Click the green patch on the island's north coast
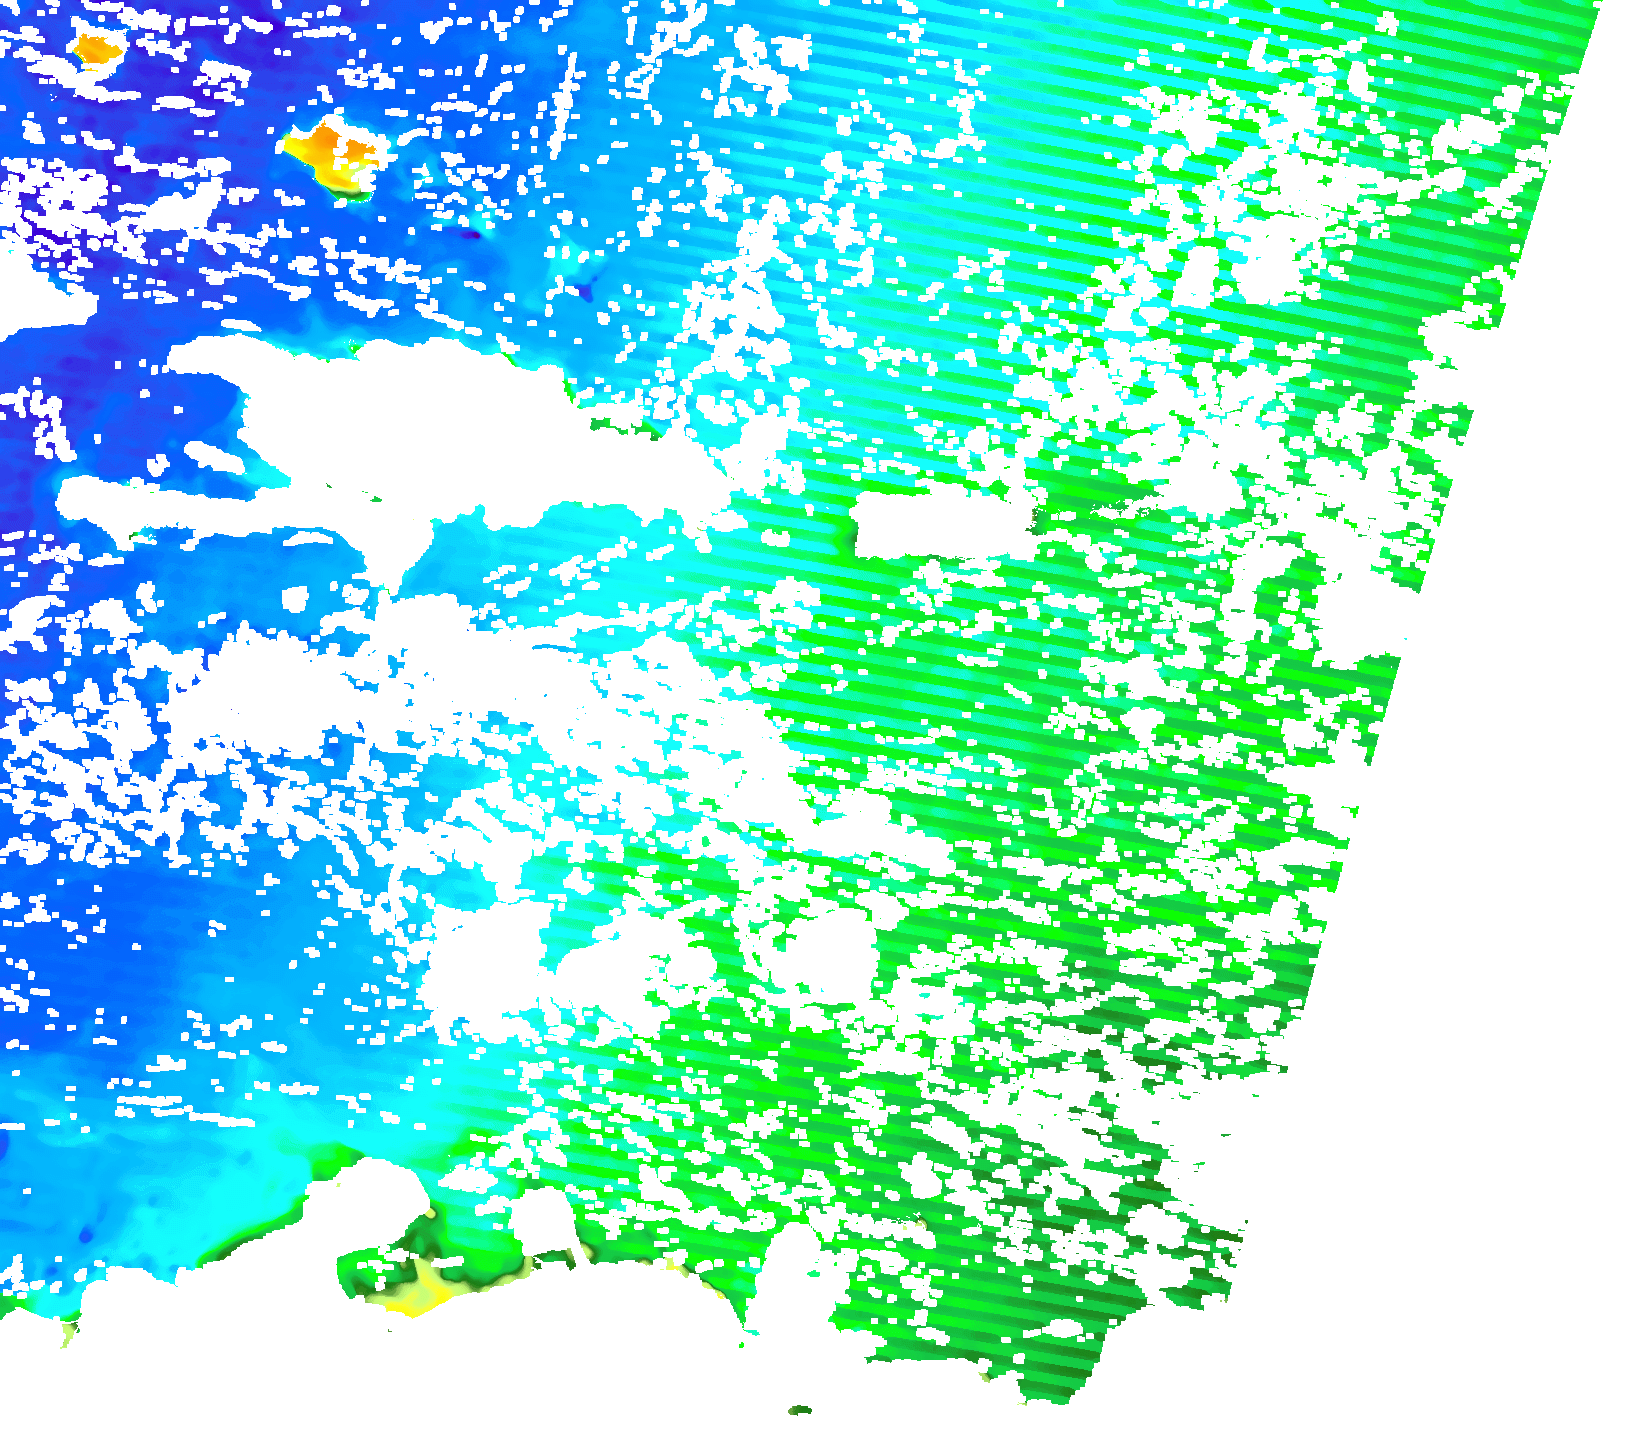 click(x=355, y=348)
